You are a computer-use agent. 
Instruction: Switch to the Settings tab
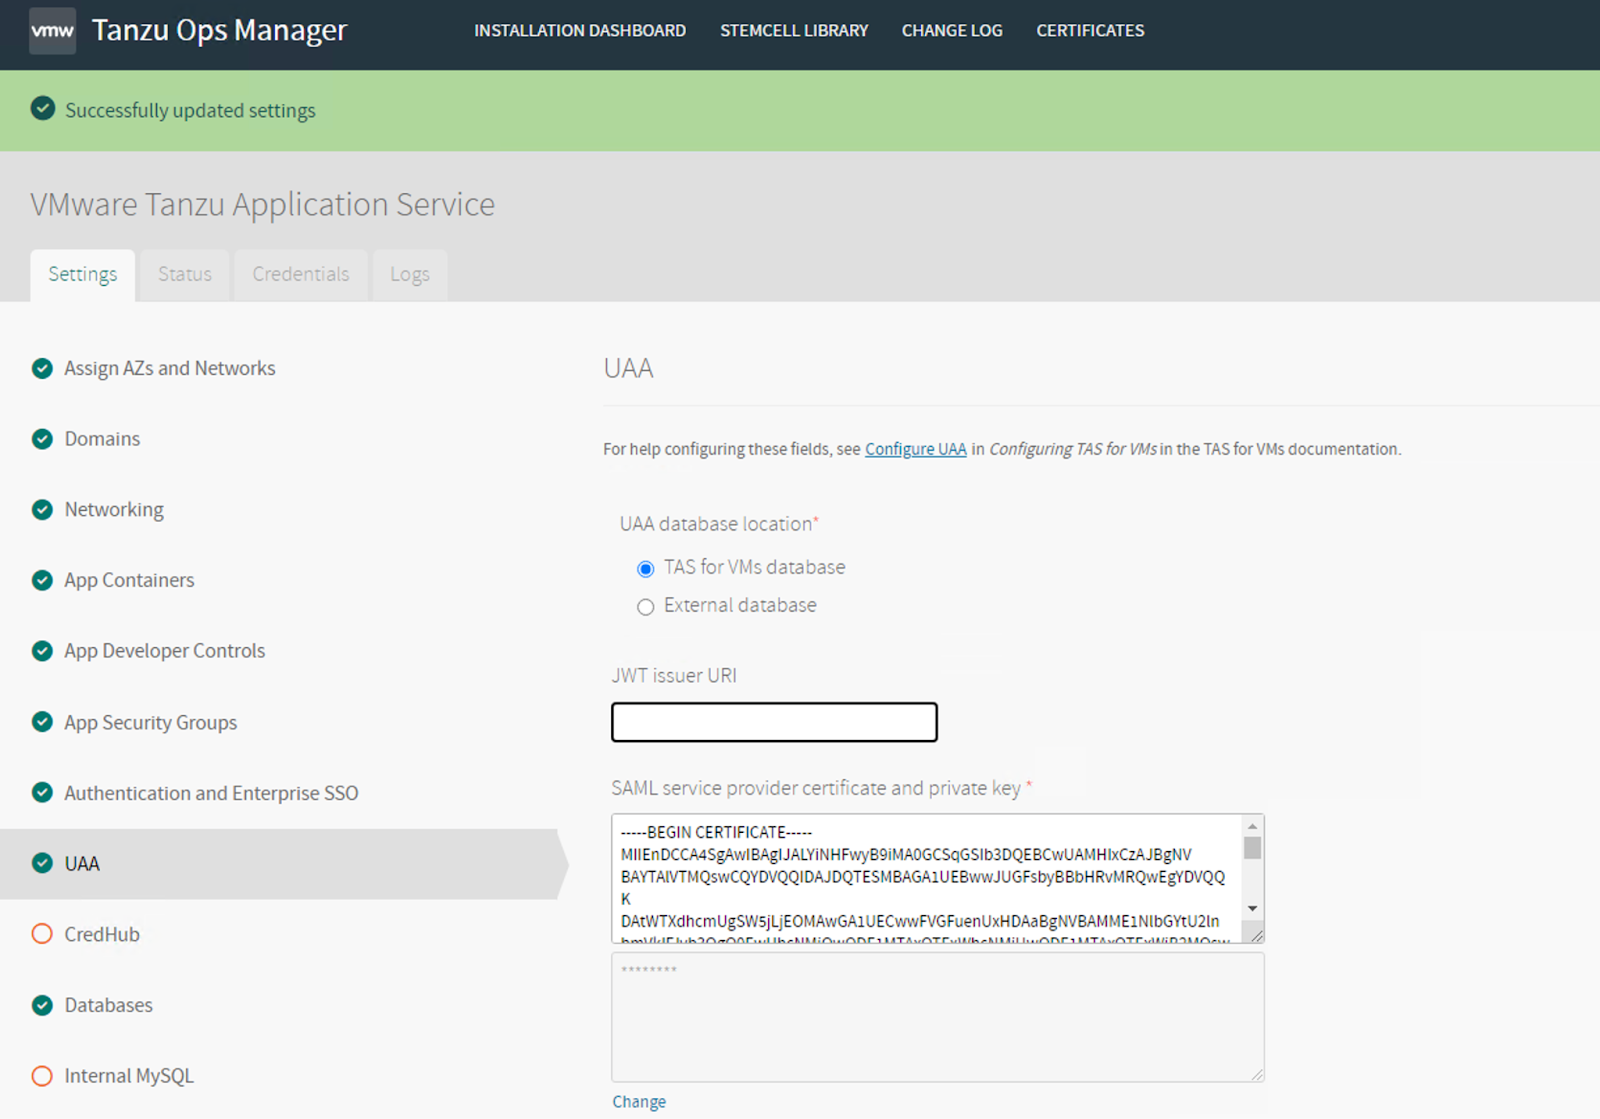[83, 275]
